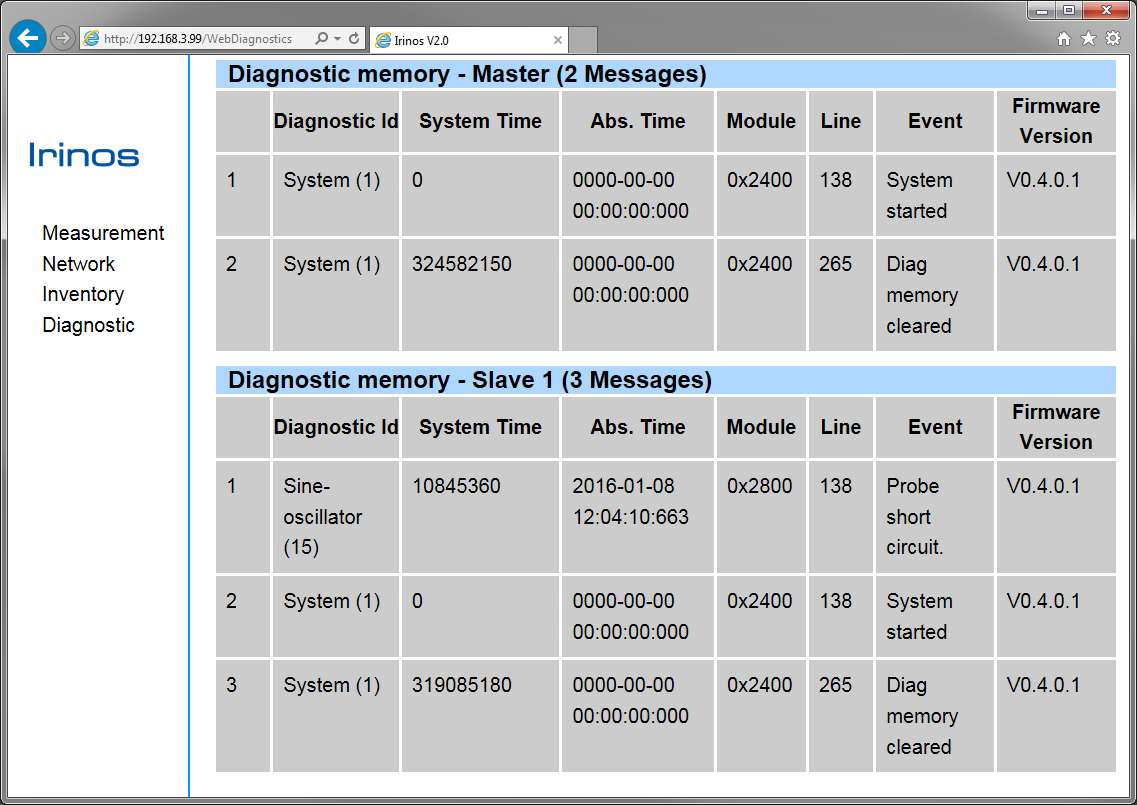The width and height of the screenshot is (1137, 805).
Task: Click the Slave 1 diagnostic memory heading
Action: (x=666, y=380)
